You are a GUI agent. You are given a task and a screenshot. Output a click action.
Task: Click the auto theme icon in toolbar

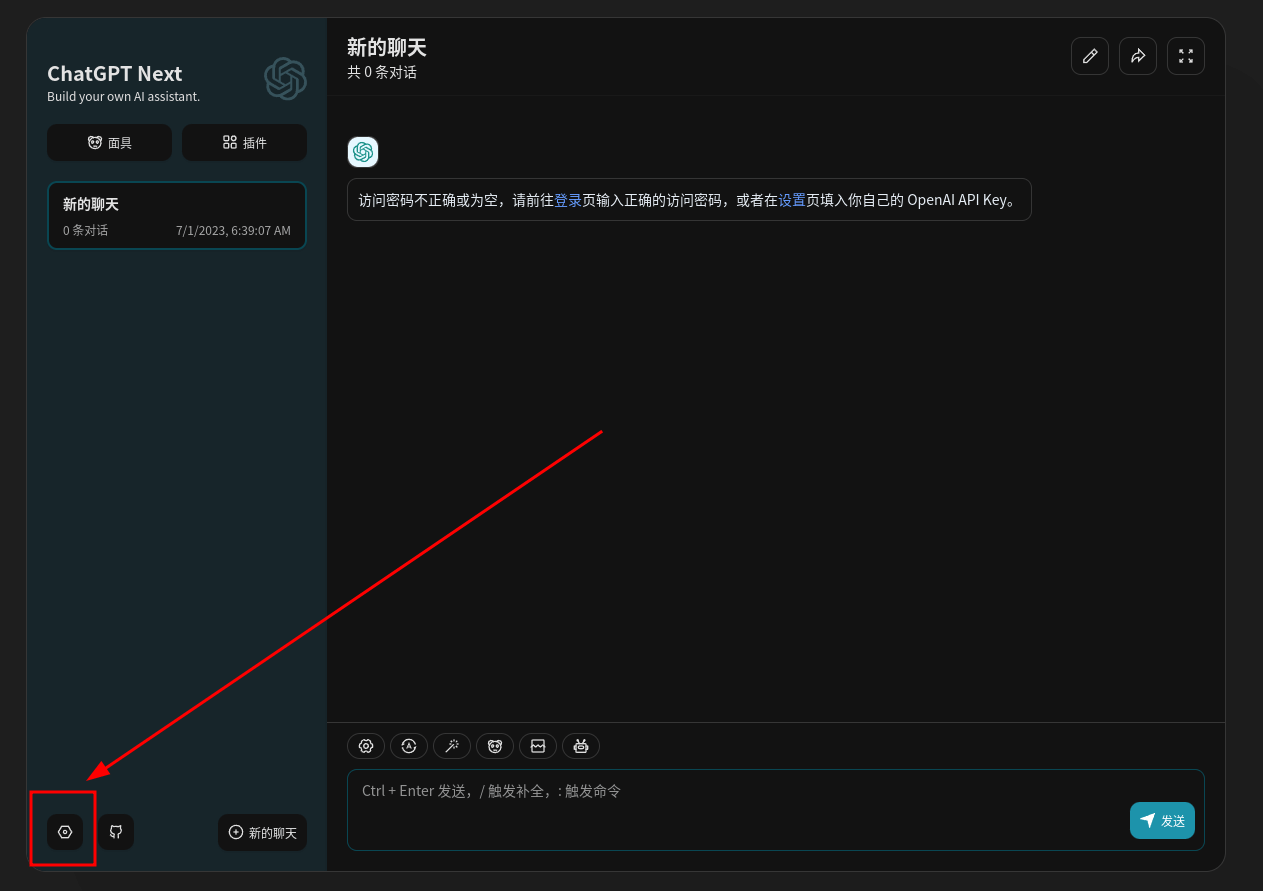point(409,745)
